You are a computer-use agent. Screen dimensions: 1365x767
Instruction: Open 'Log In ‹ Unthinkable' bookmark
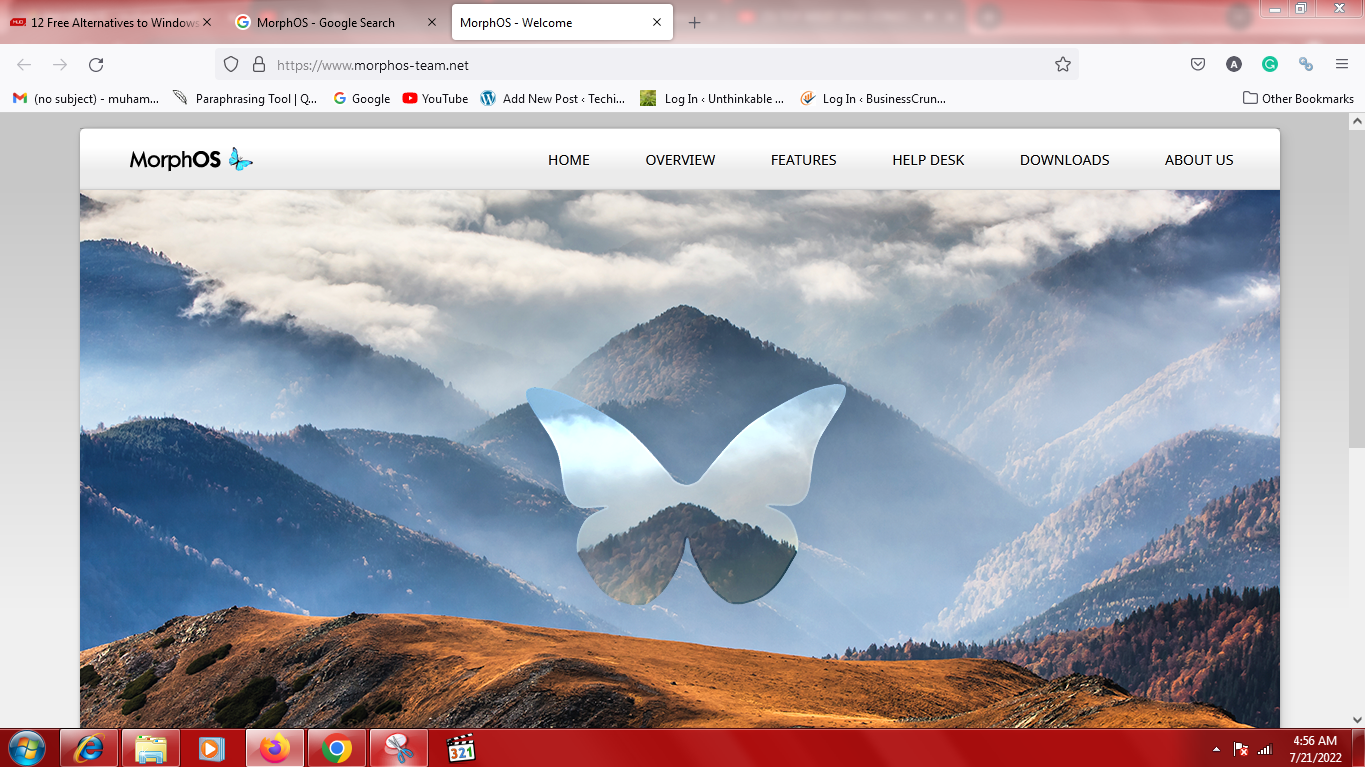pos(713,98)
